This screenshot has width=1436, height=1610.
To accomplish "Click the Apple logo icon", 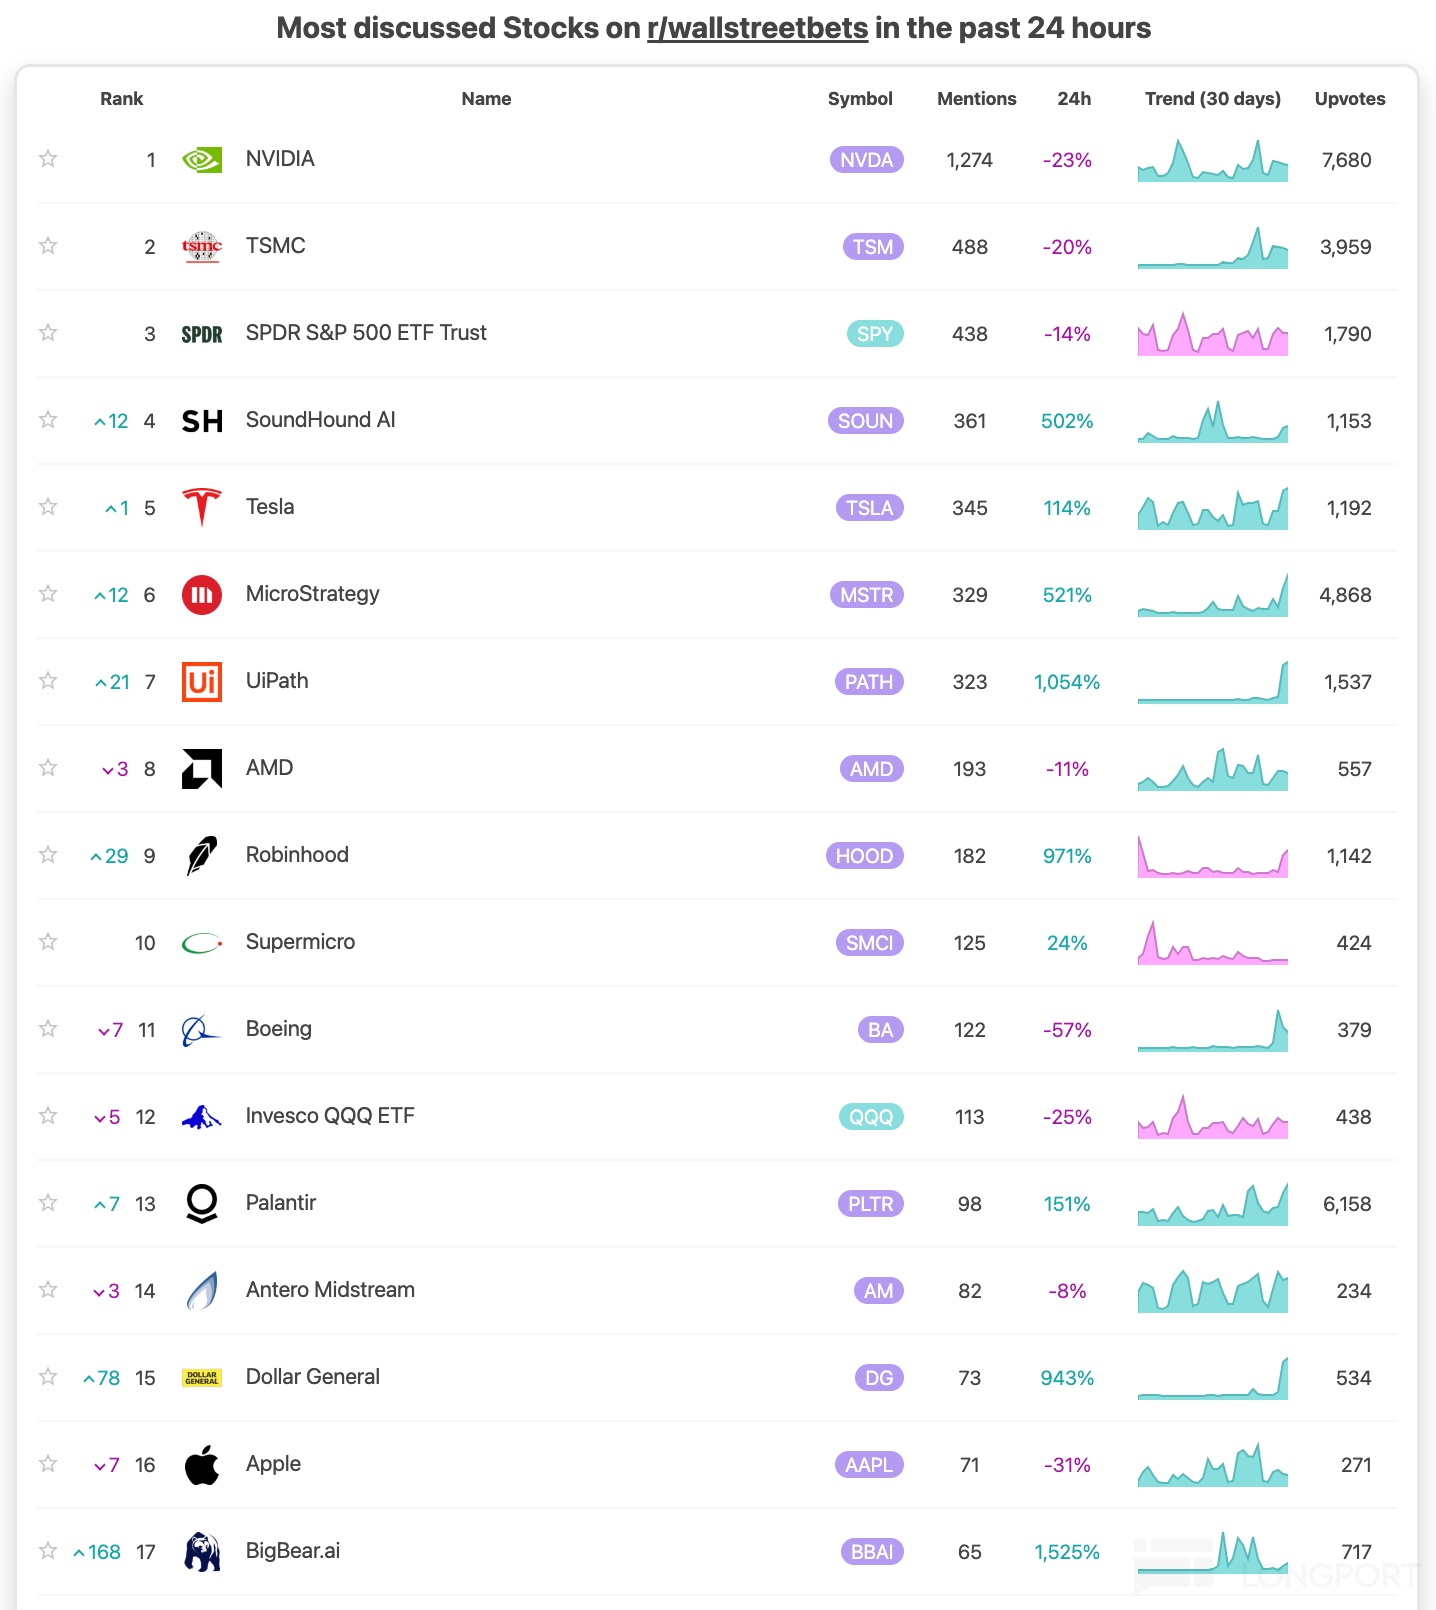I will click(x=202, y=1465).
